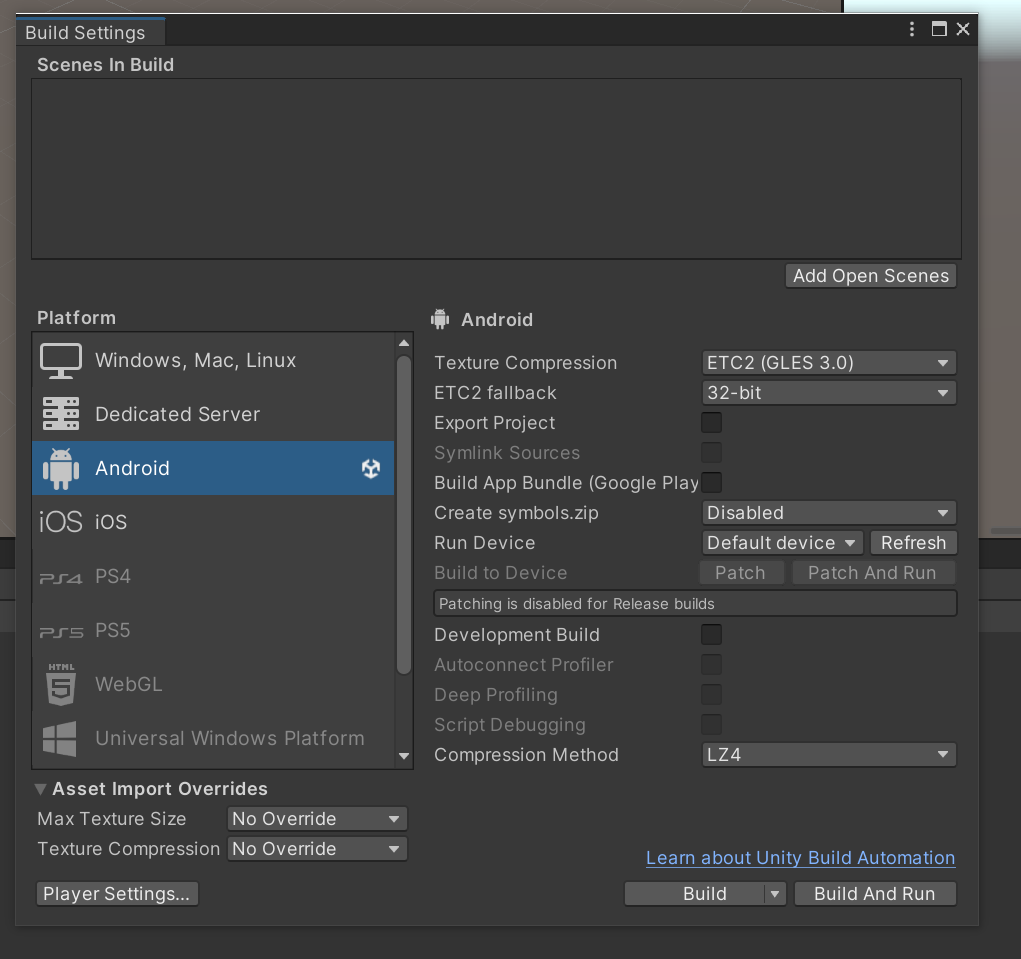
Task: Open the Compression Method LZ4 dropdown
Action: point(829,755)
